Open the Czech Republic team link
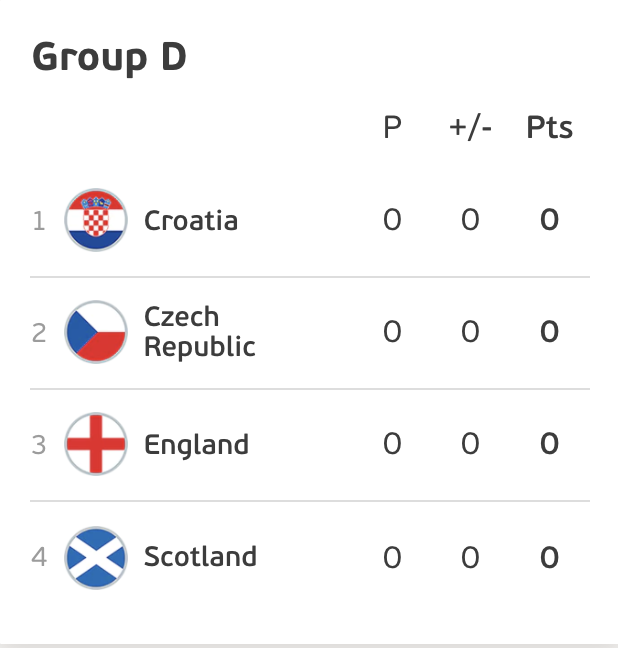 tap(200, 331)
